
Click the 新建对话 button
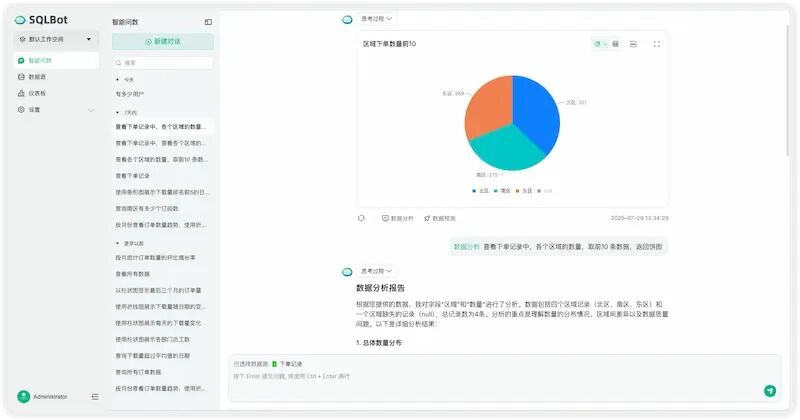pyautogui.click(x=163, y=41)
